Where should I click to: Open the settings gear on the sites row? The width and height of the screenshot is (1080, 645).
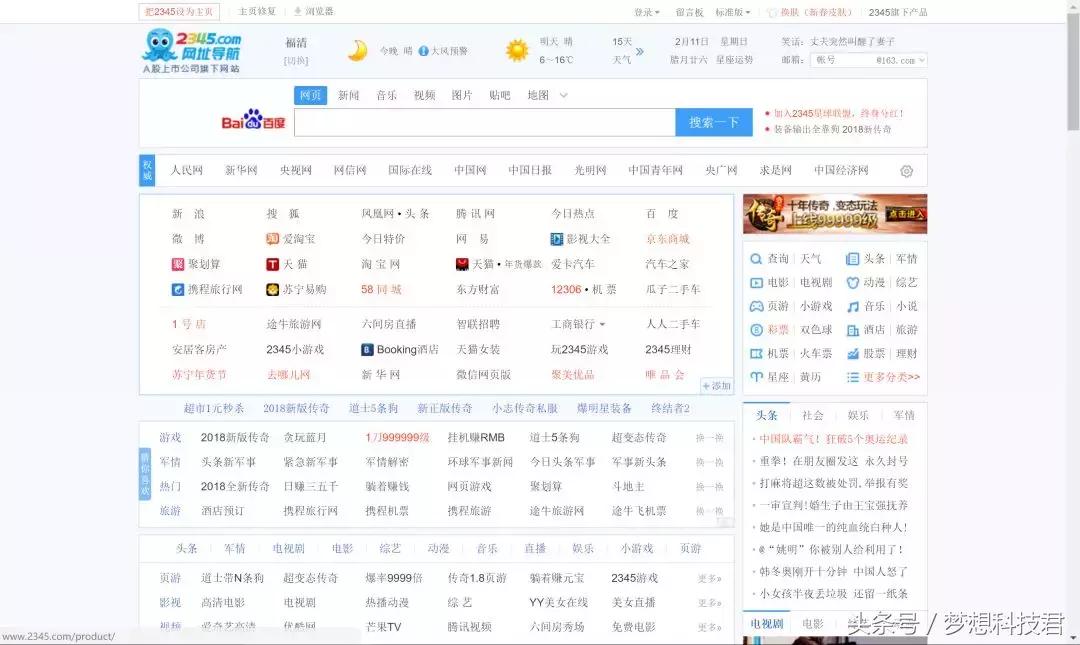905,171
